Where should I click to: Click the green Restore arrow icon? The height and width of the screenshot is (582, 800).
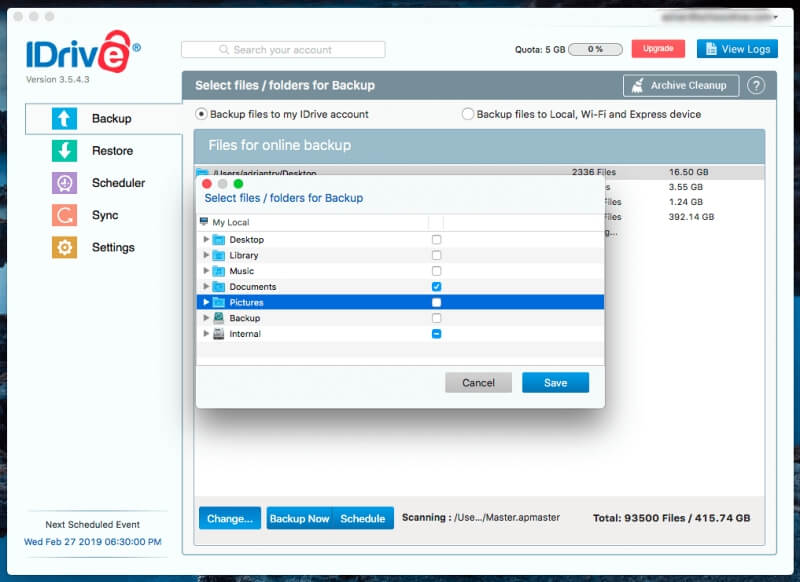point(64,150)
